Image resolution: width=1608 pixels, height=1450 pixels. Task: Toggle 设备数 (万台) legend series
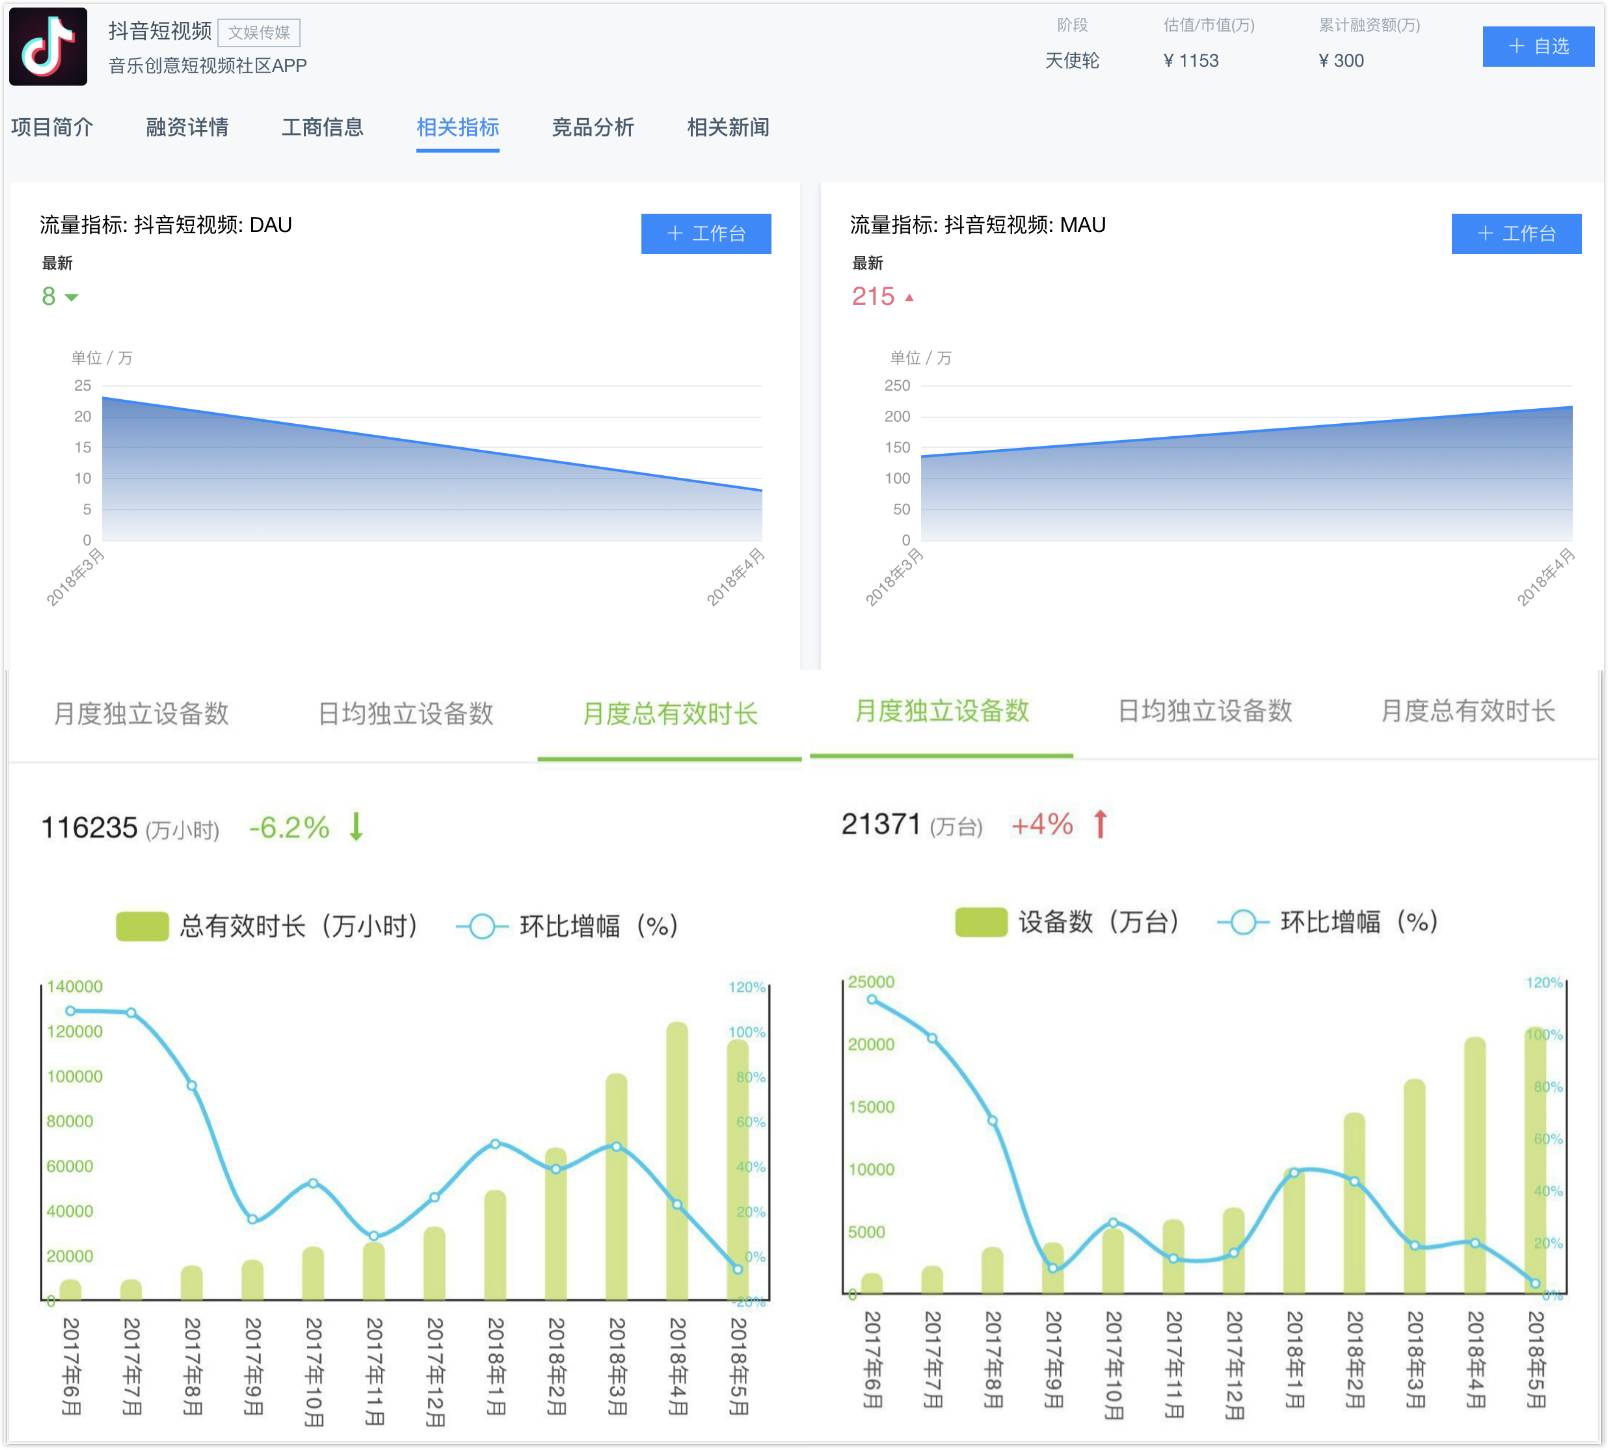click(x=980, y=922)
